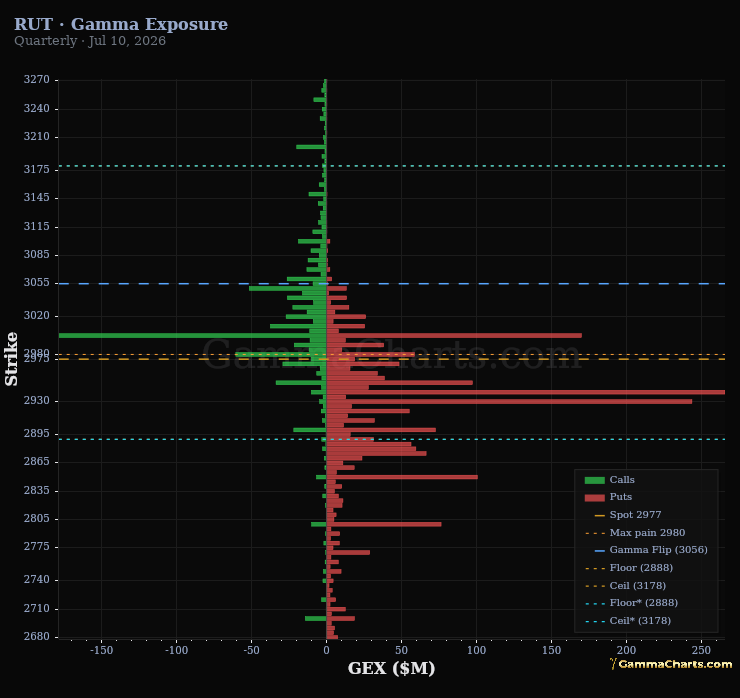740x698 pixels.
Task: Toggle the Ceil* (3178) legend entry
Action: point(628,621)
